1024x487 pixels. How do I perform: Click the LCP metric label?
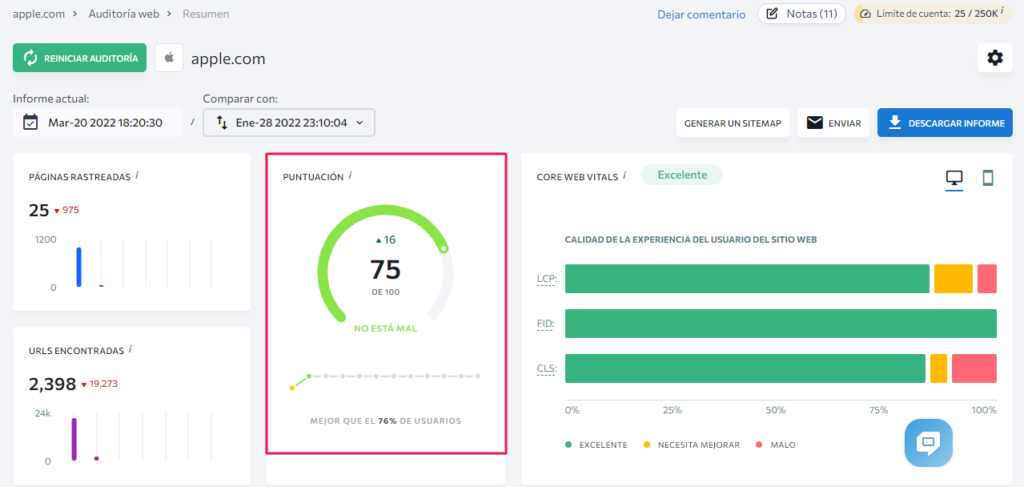click(546, 279)
